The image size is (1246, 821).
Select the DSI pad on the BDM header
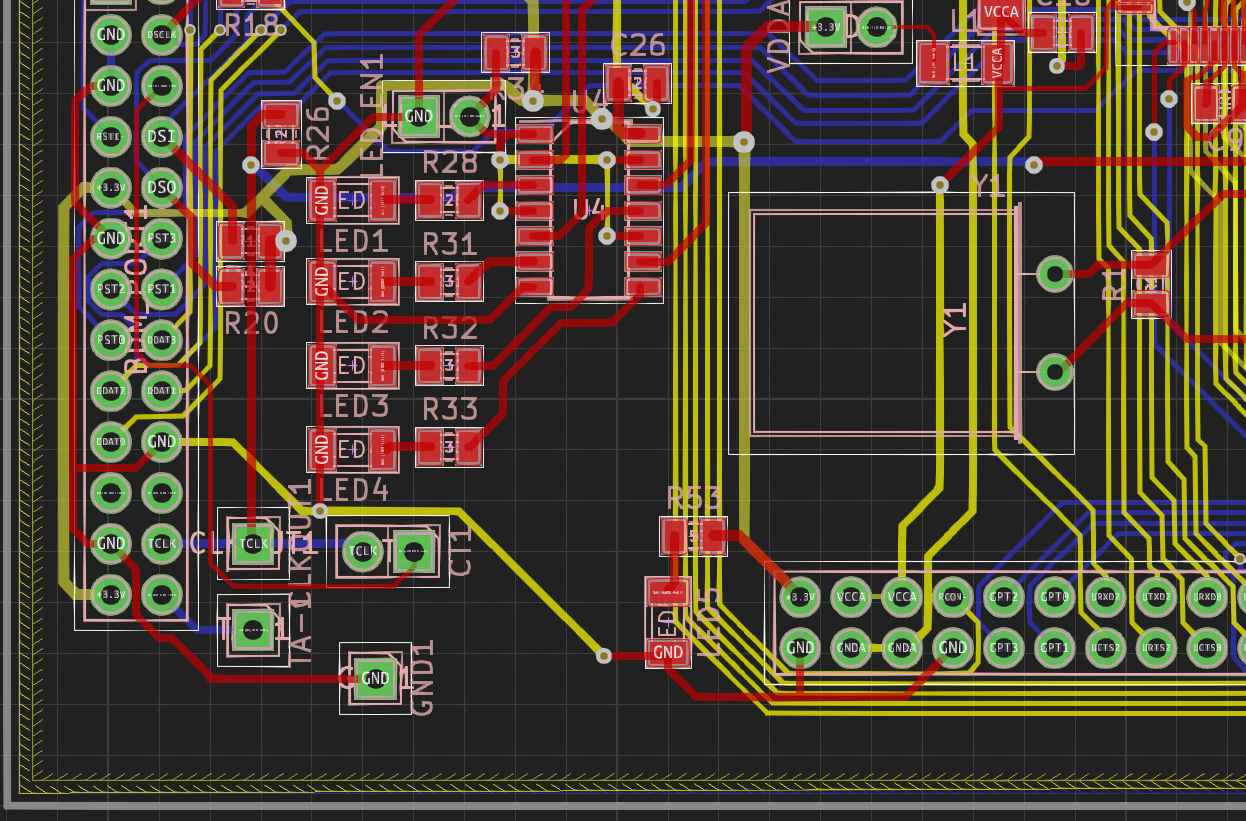coord(161,136)
